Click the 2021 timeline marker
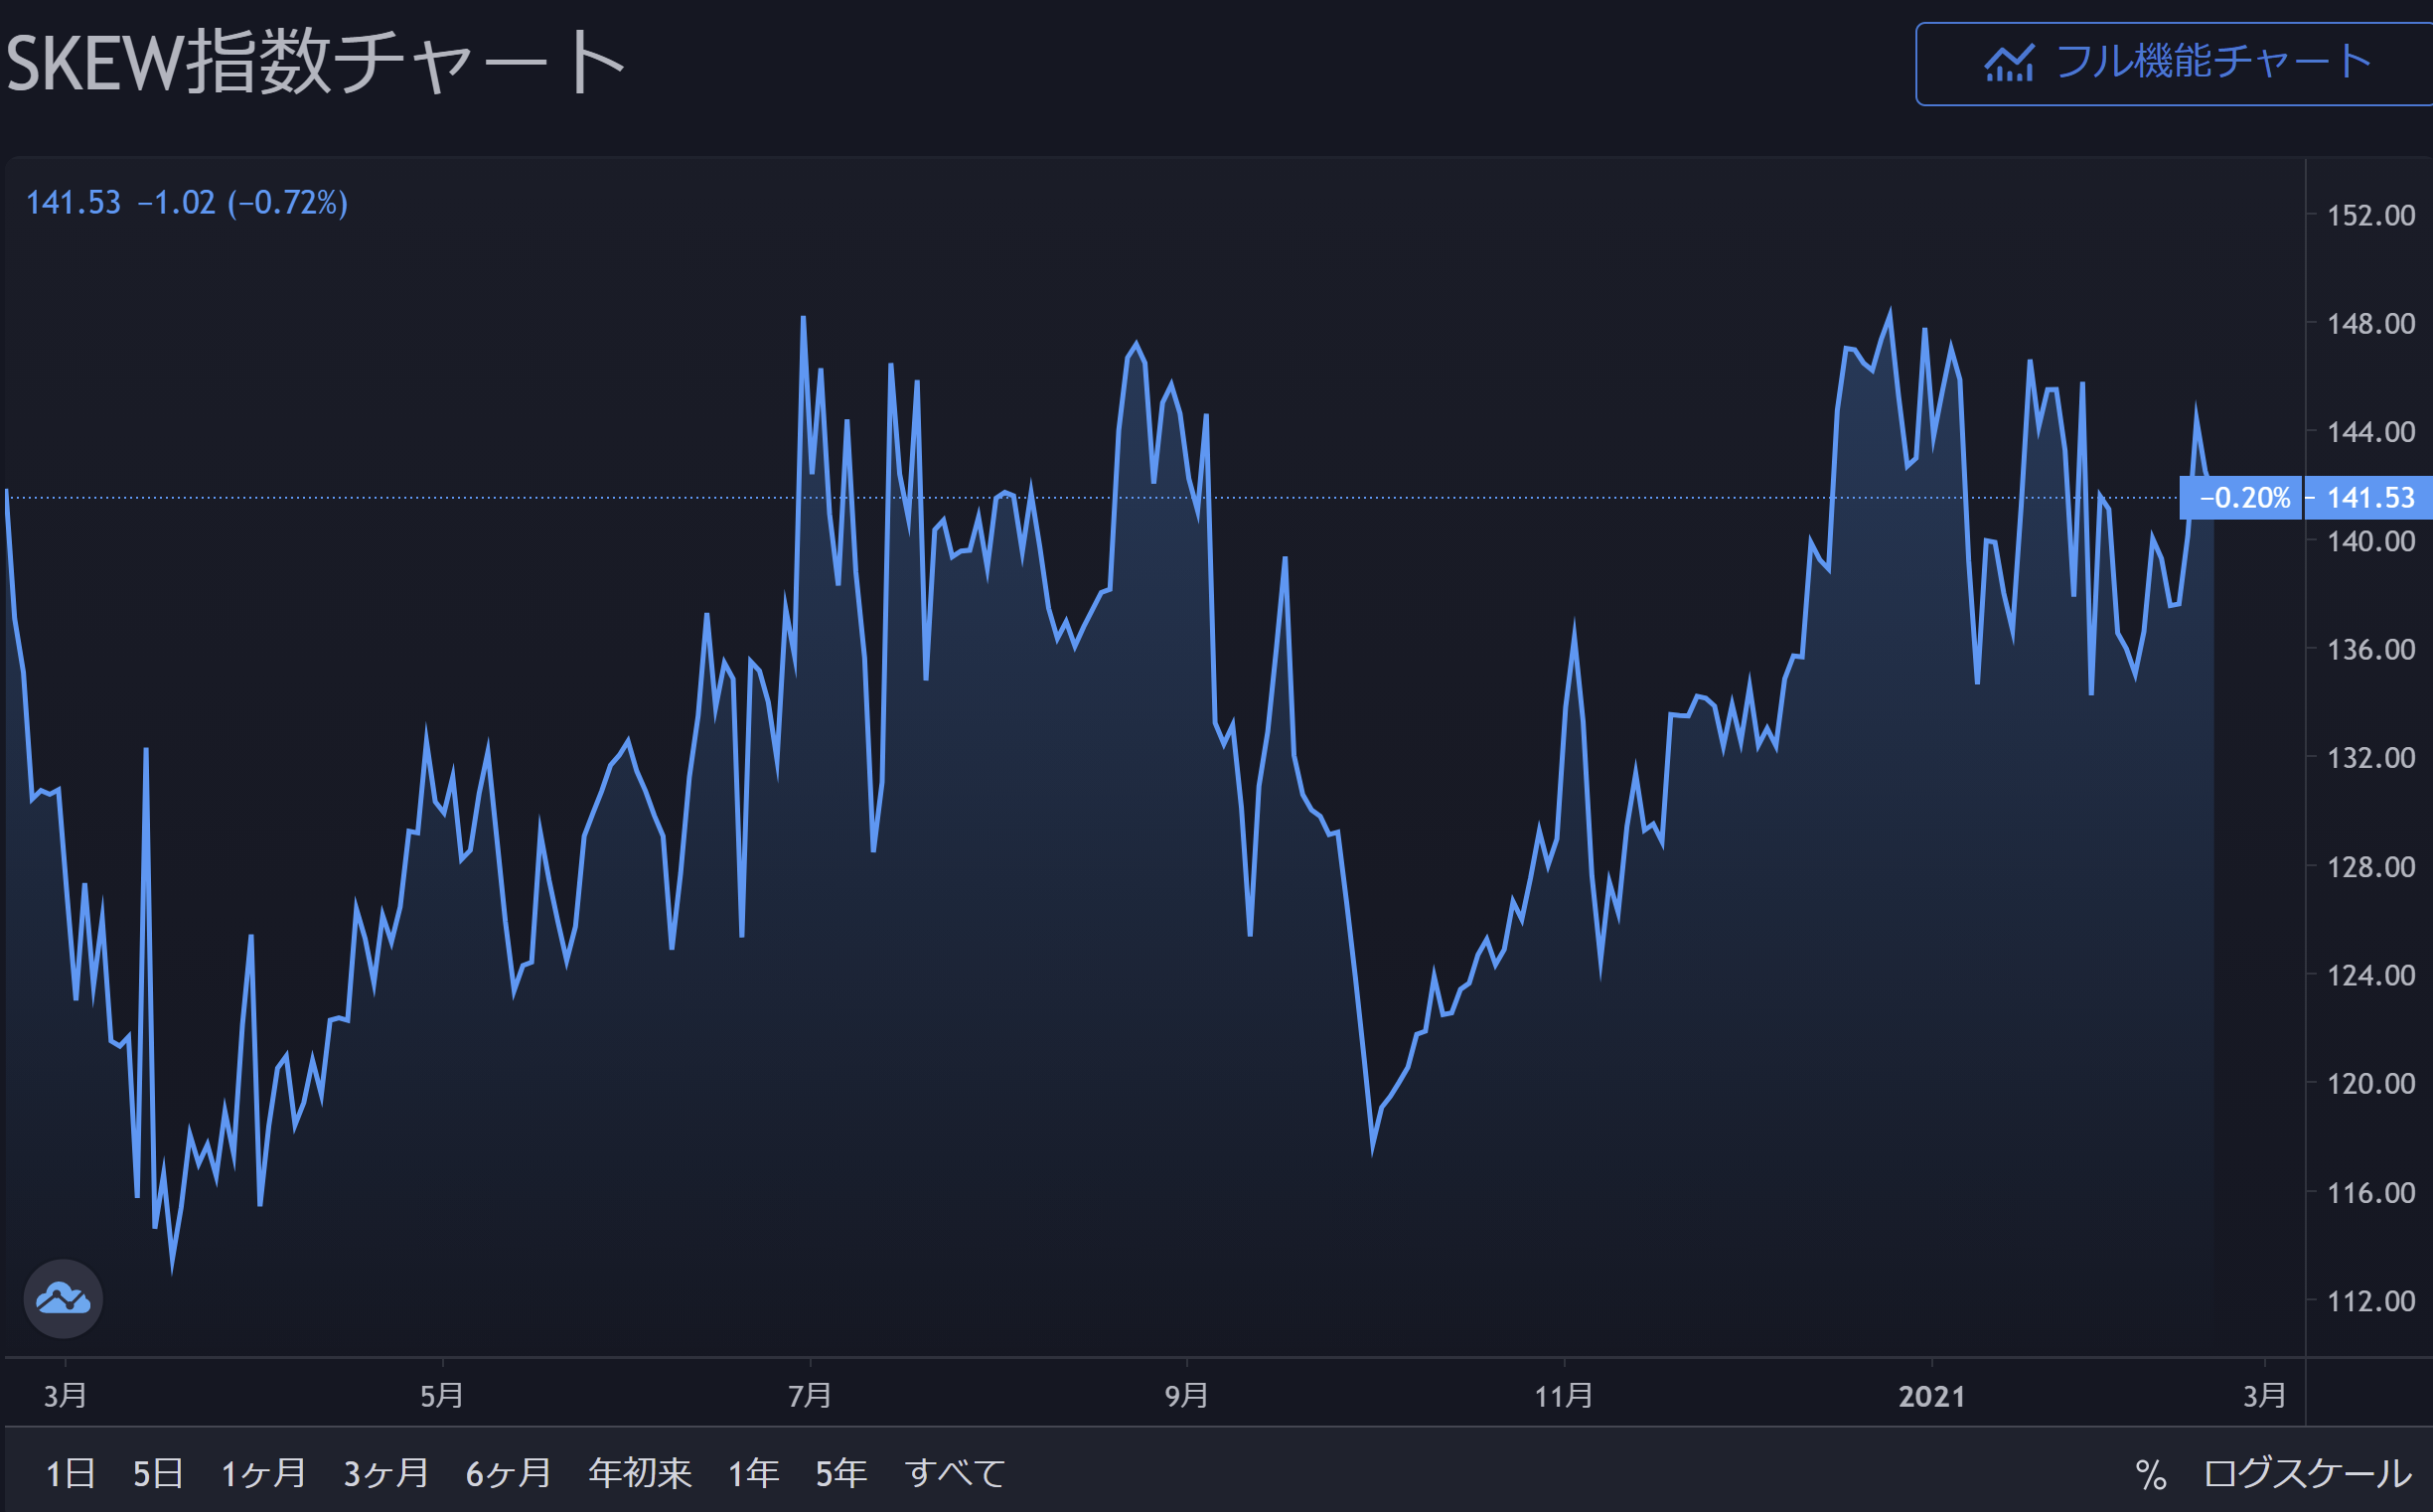 click(x=1931, y=1396)
